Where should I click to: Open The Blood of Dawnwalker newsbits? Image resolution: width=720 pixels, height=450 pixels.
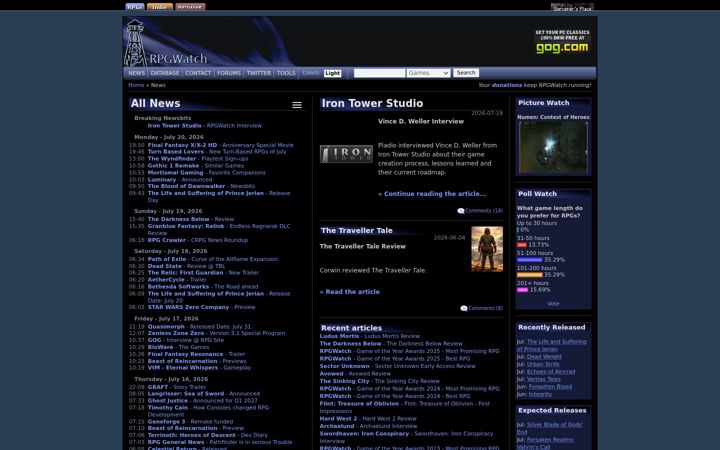pyautogui.click(x=201, y=186)
